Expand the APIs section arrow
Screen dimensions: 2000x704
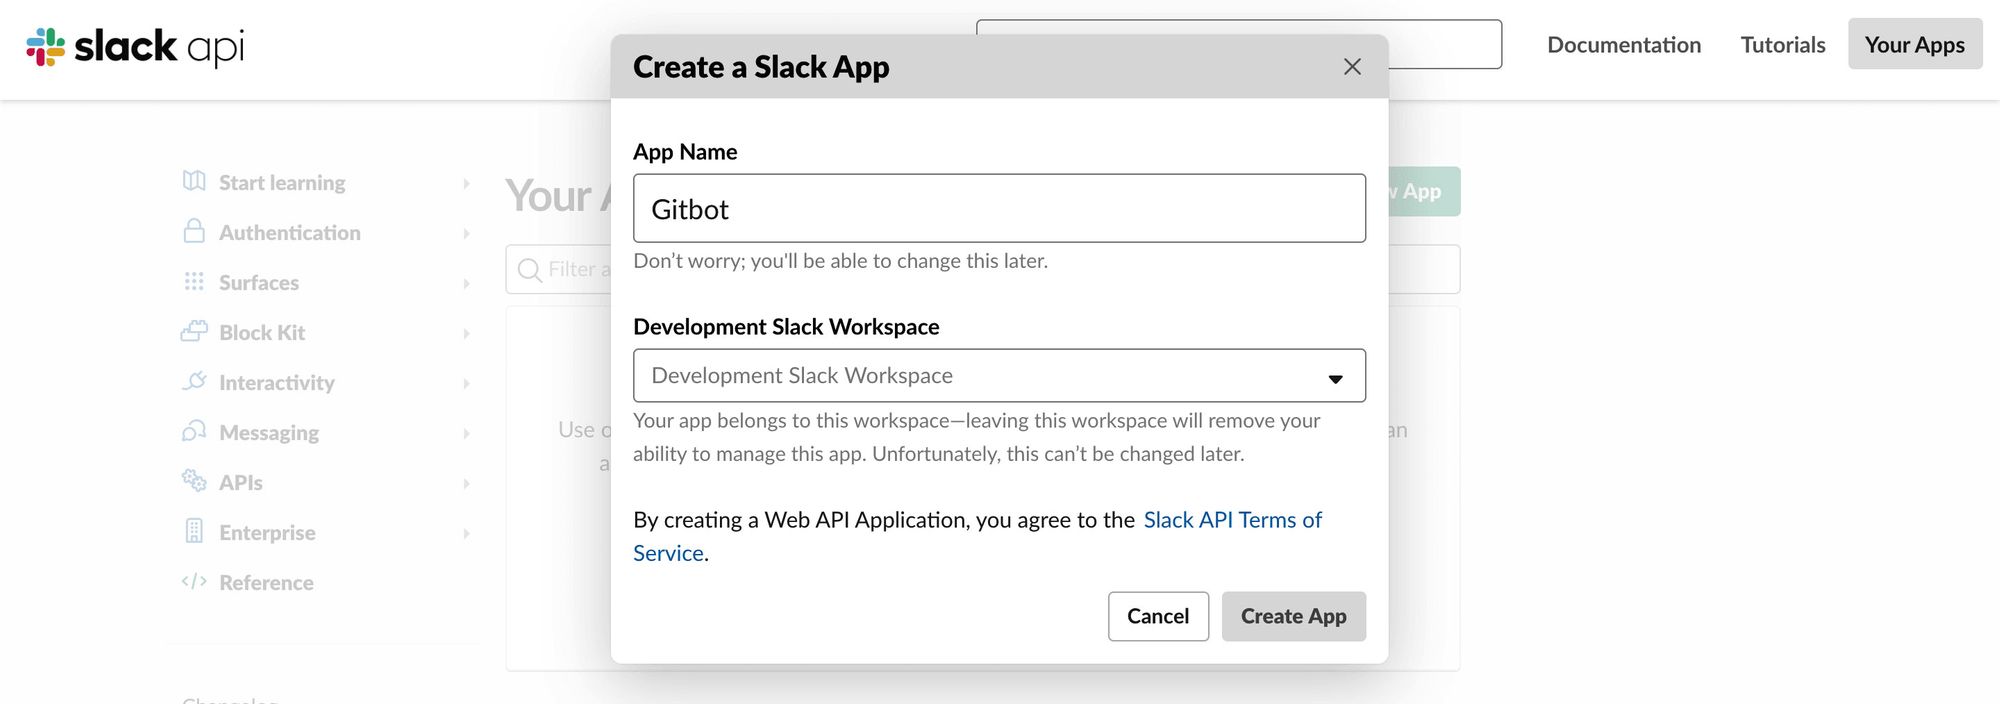[x=466, y=483]
